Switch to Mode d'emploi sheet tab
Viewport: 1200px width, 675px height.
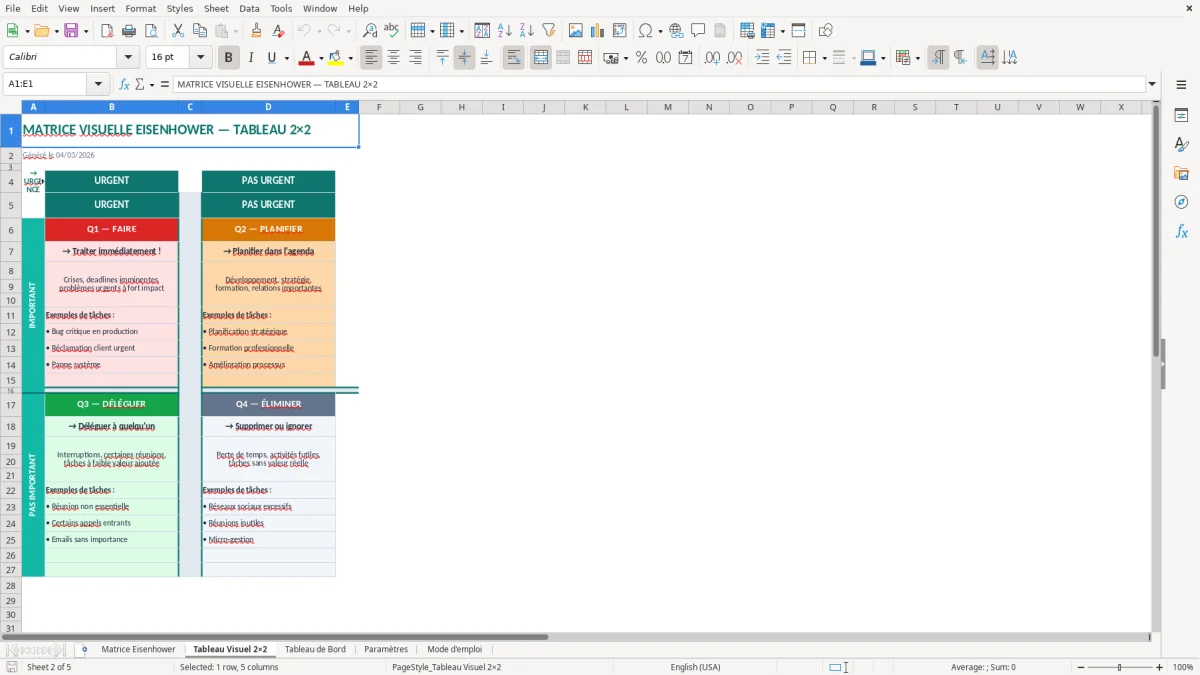pyautogui.click(x=454, y=649)
